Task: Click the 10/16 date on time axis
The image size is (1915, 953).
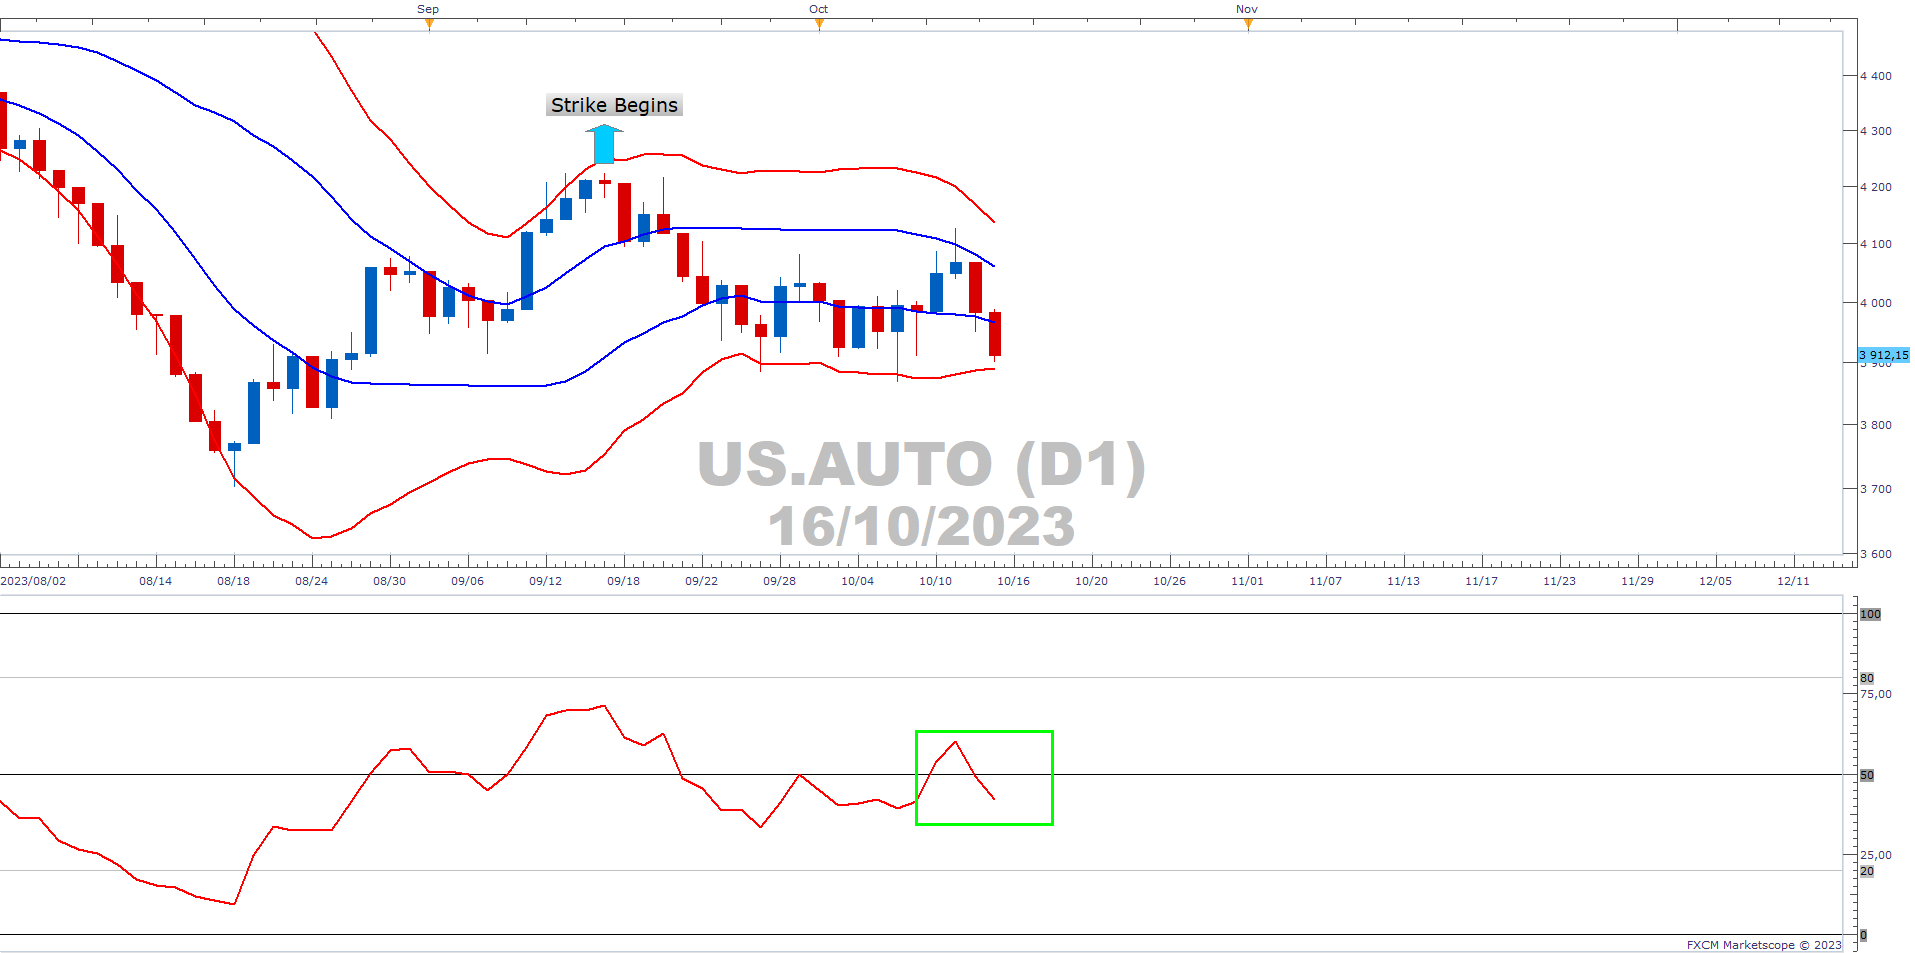Action: pos(1013,581)
